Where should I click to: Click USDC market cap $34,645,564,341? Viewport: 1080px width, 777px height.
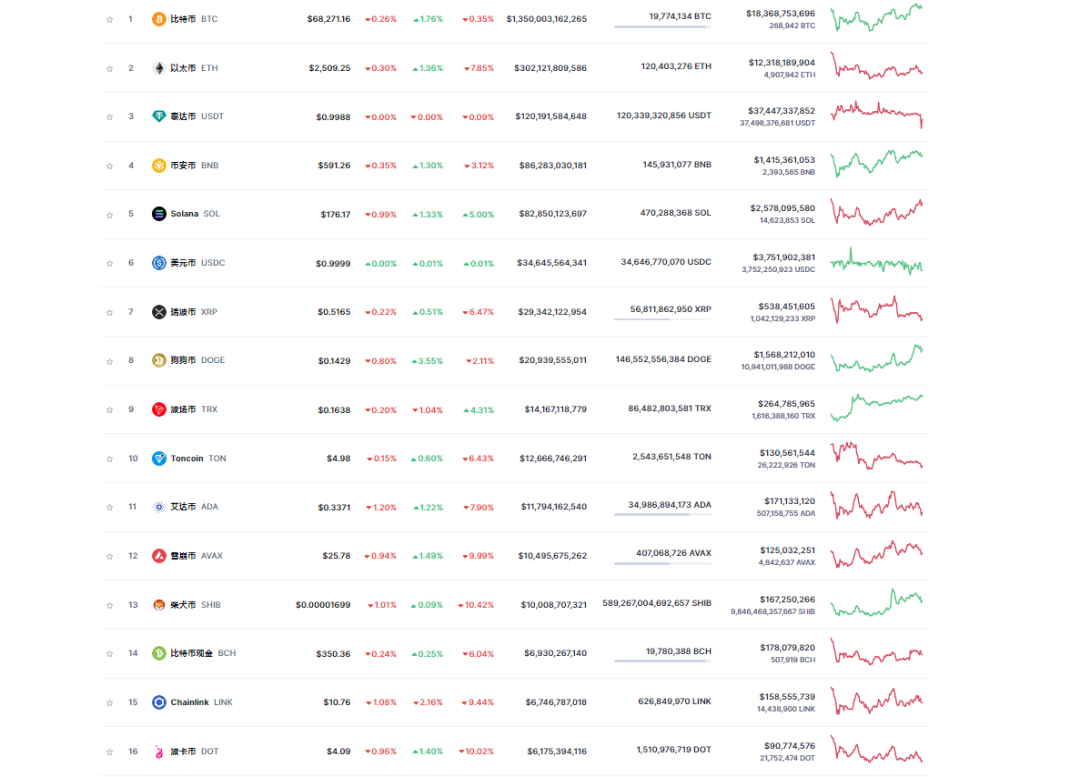(552, 263)
